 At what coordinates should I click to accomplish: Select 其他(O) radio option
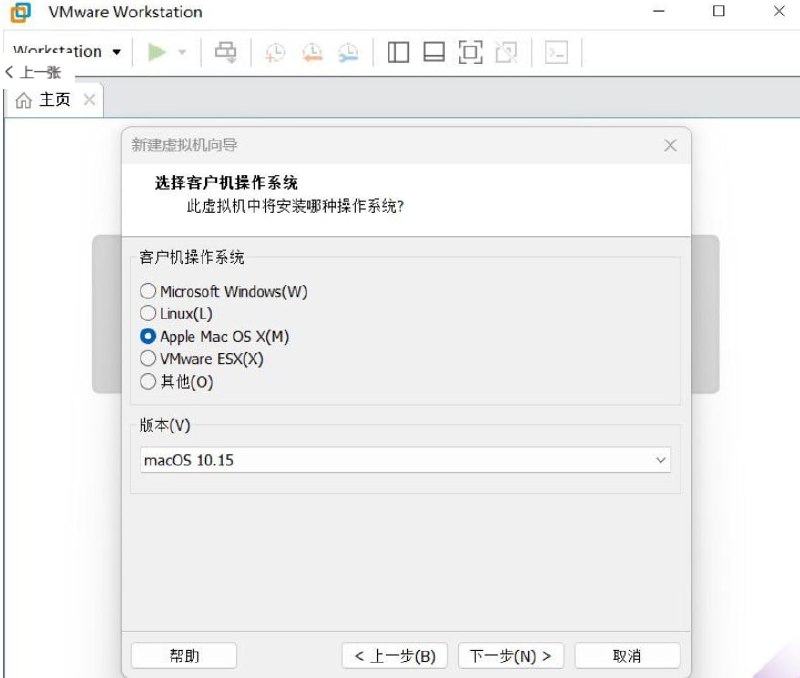click(x=177, y=382)
